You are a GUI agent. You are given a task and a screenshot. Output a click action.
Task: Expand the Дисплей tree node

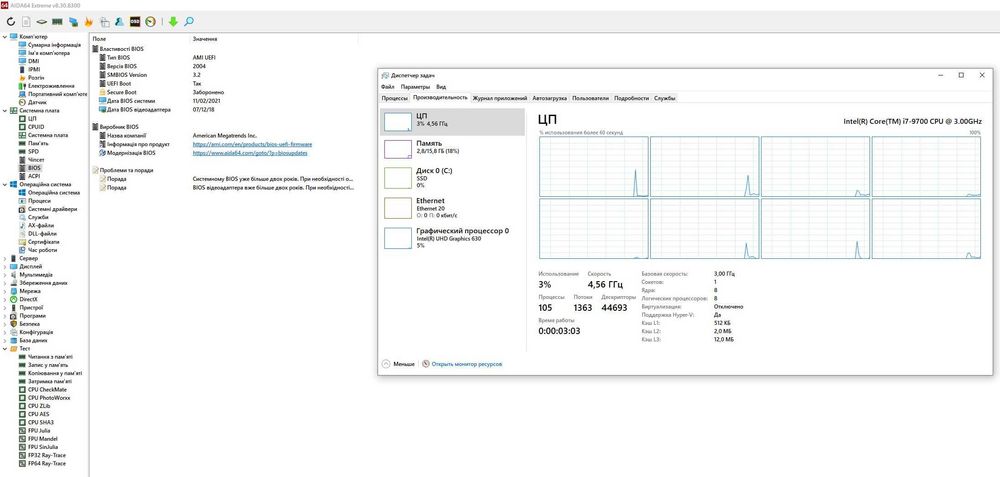[x=5, y=267]
